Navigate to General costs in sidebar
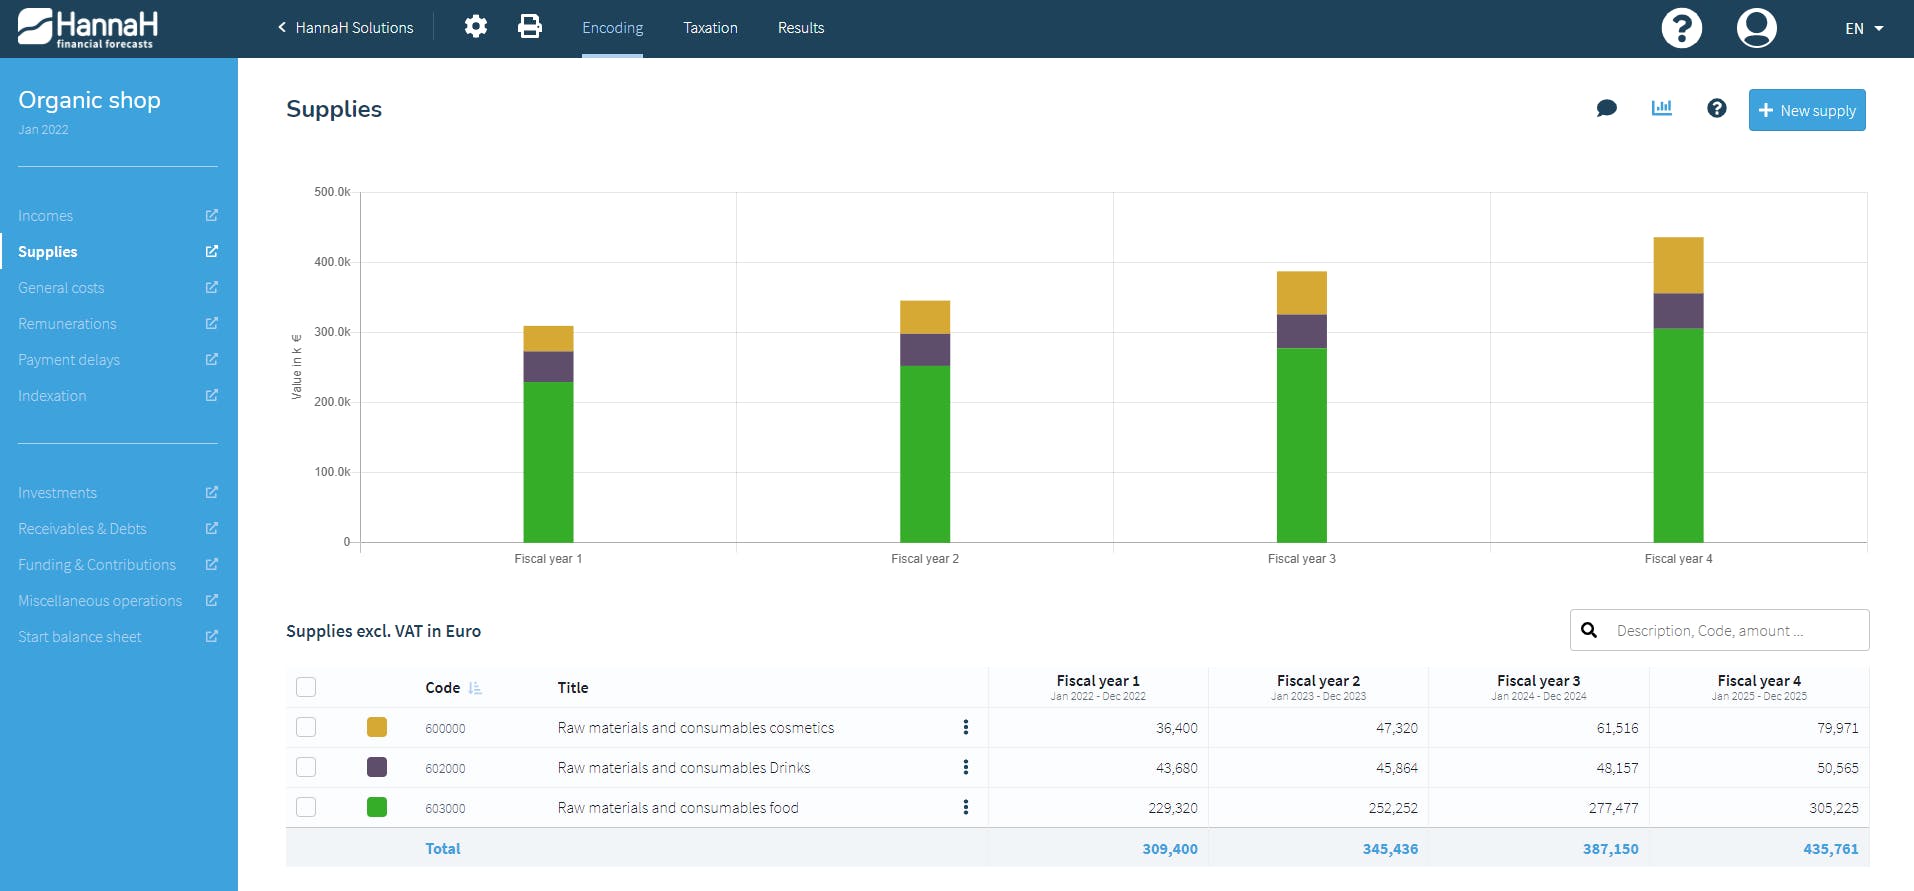 pos(61,288)
